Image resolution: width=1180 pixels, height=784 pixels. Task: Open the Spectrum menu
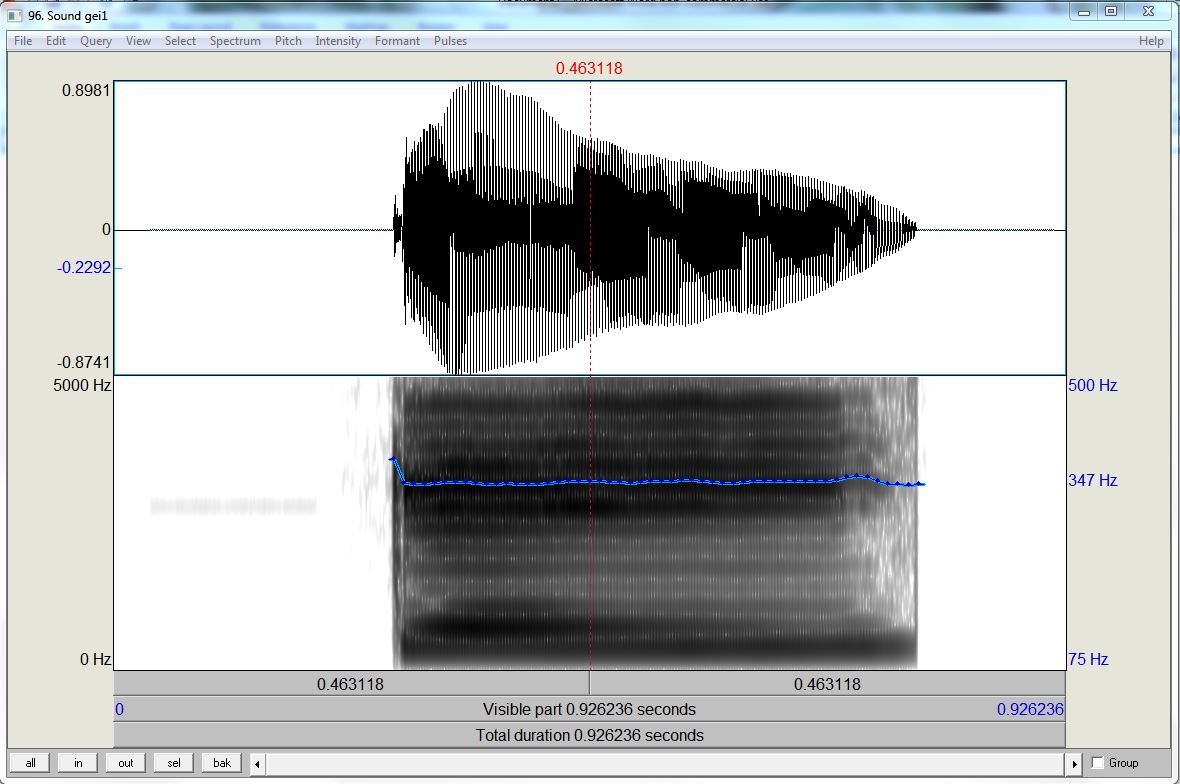pyautogui.click(x=235, y=41)
